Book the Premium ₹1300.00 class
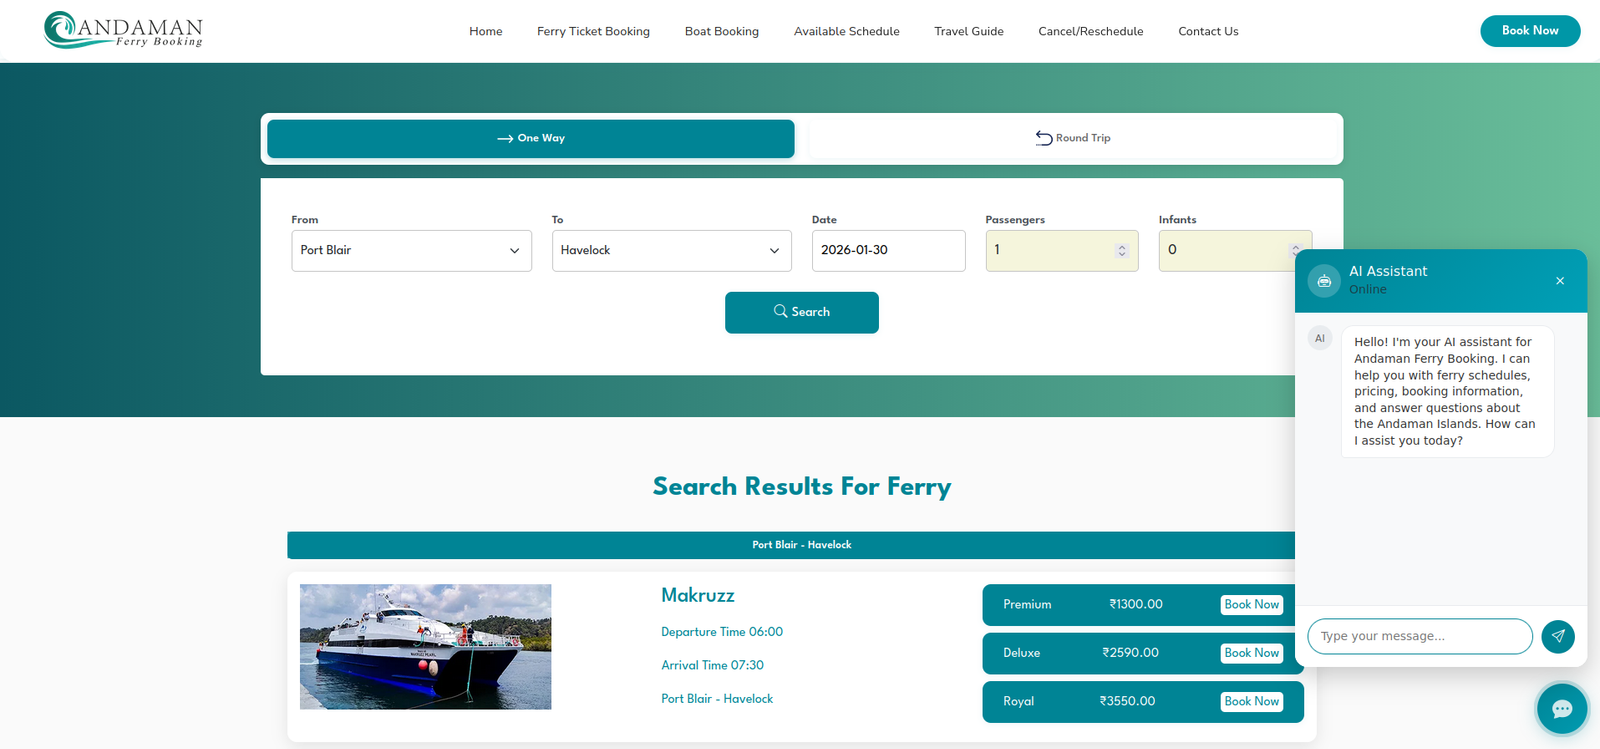The image size is (1600, 749). point(1252,604)
